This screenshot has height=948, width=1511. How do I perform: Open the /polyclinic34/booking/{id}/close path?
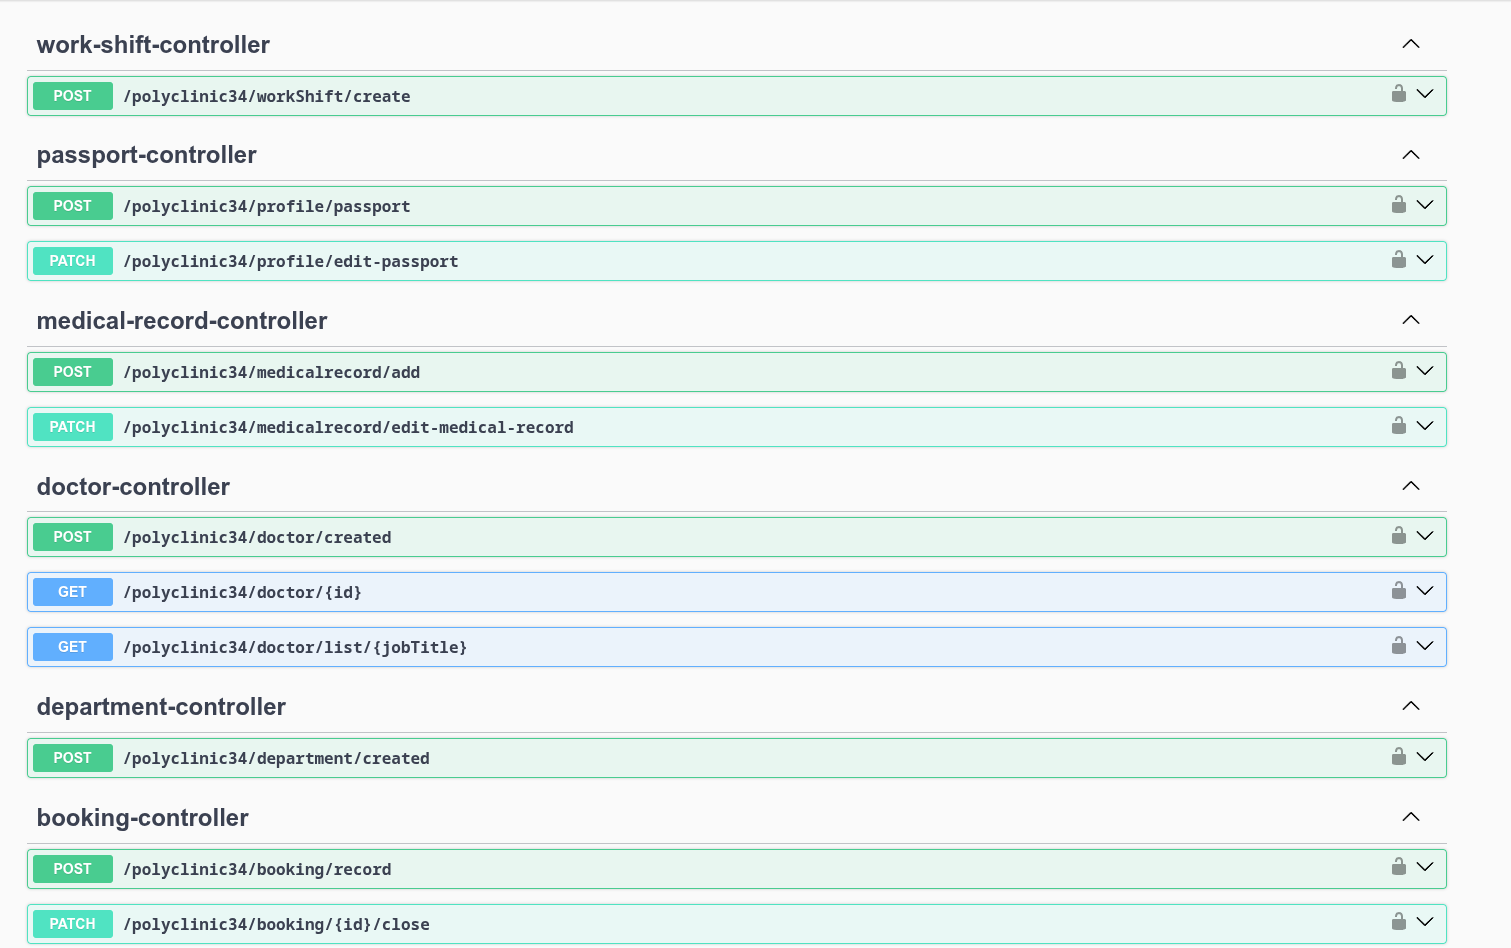[x=277, y=925]
